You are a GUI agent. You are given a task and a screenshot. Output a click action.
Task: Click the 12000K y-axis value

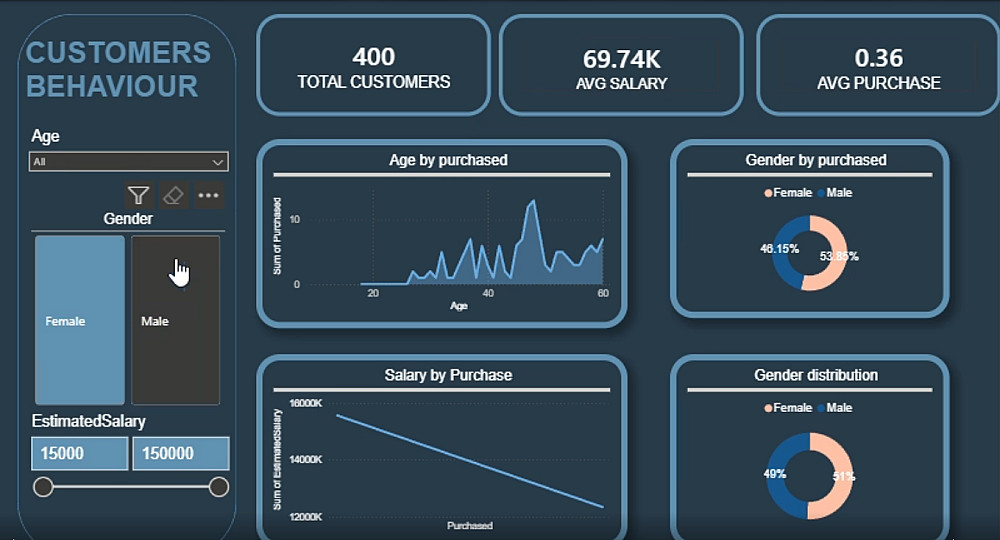click(x=306, y=516)
